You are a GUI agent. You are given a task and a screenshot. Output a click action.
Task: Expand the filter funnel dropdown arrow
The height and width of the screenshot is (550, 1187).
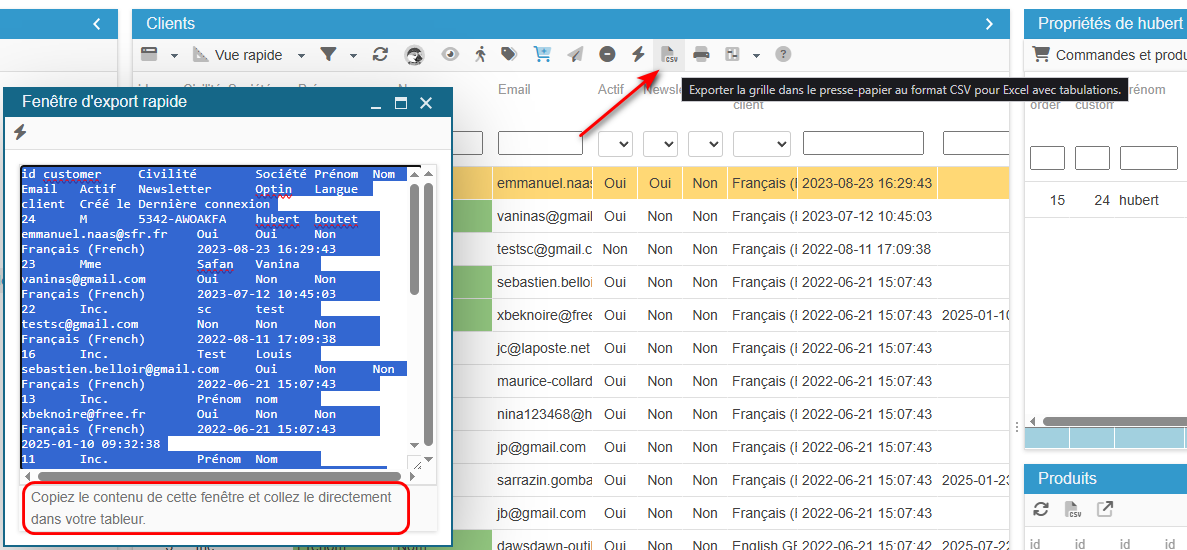353,56
